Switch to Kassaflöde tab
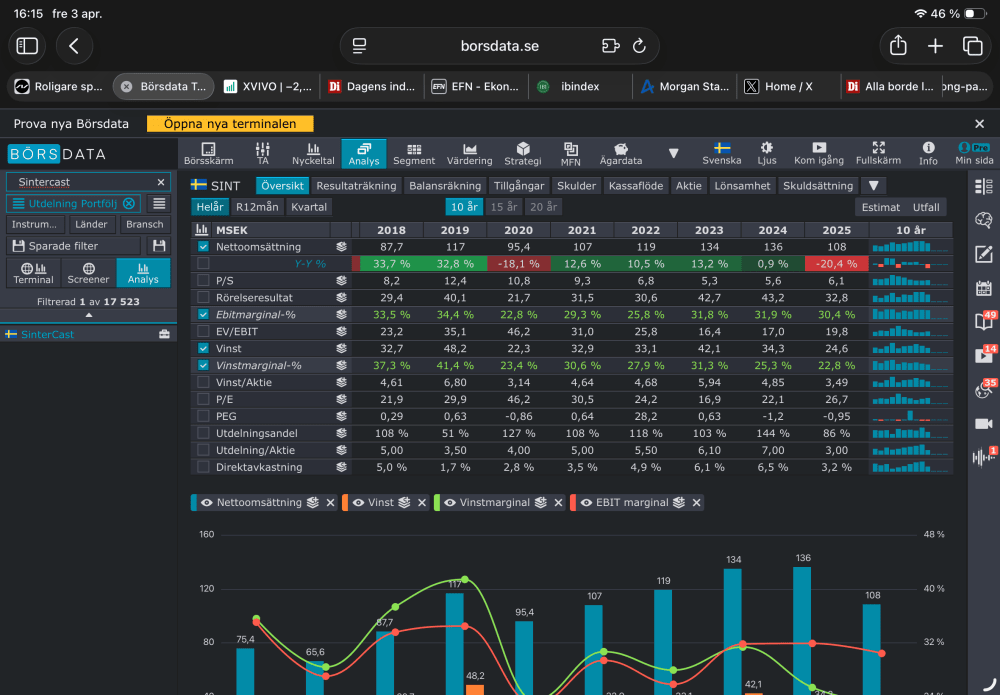The height and width of the screenshot is (695, 1000). click(636, 186)
